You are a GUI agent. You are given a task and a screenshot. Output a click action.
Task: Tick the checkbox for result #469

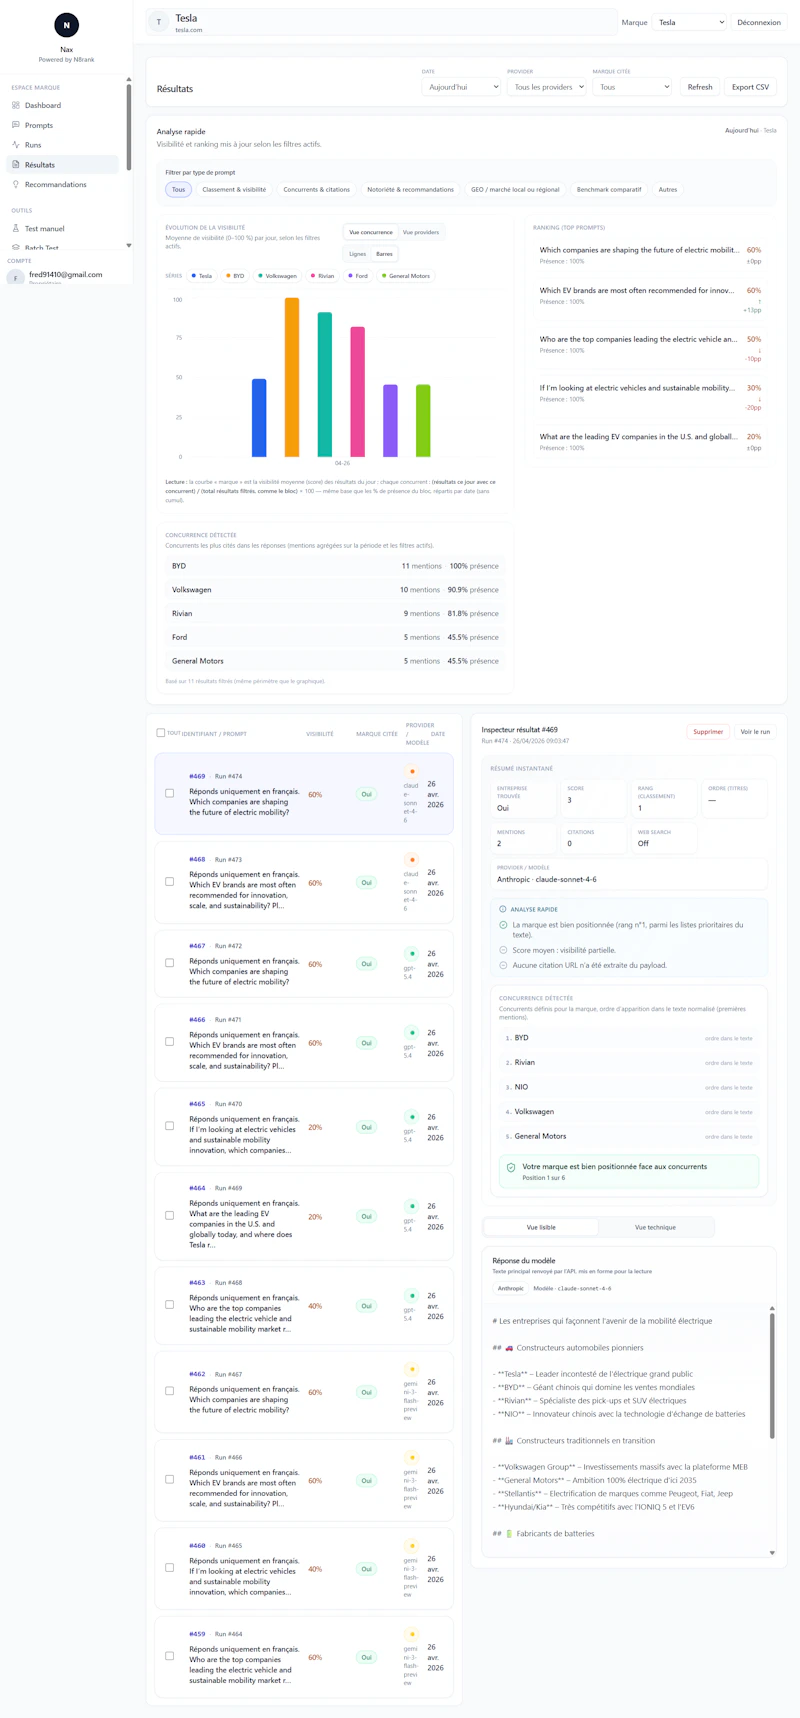[169, 793]
